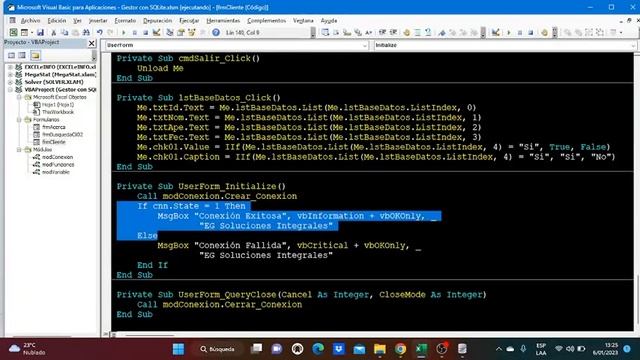Open the Object Browser toolbar icon
Viewport: 640px width, 360px height.
[191, 32]
